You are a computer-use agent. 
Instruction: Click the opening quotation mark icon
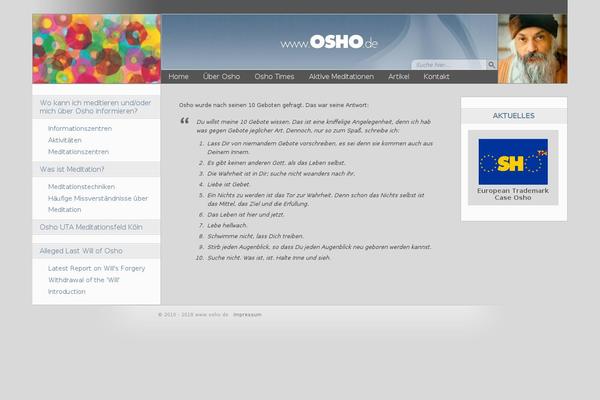click(185, 121)
